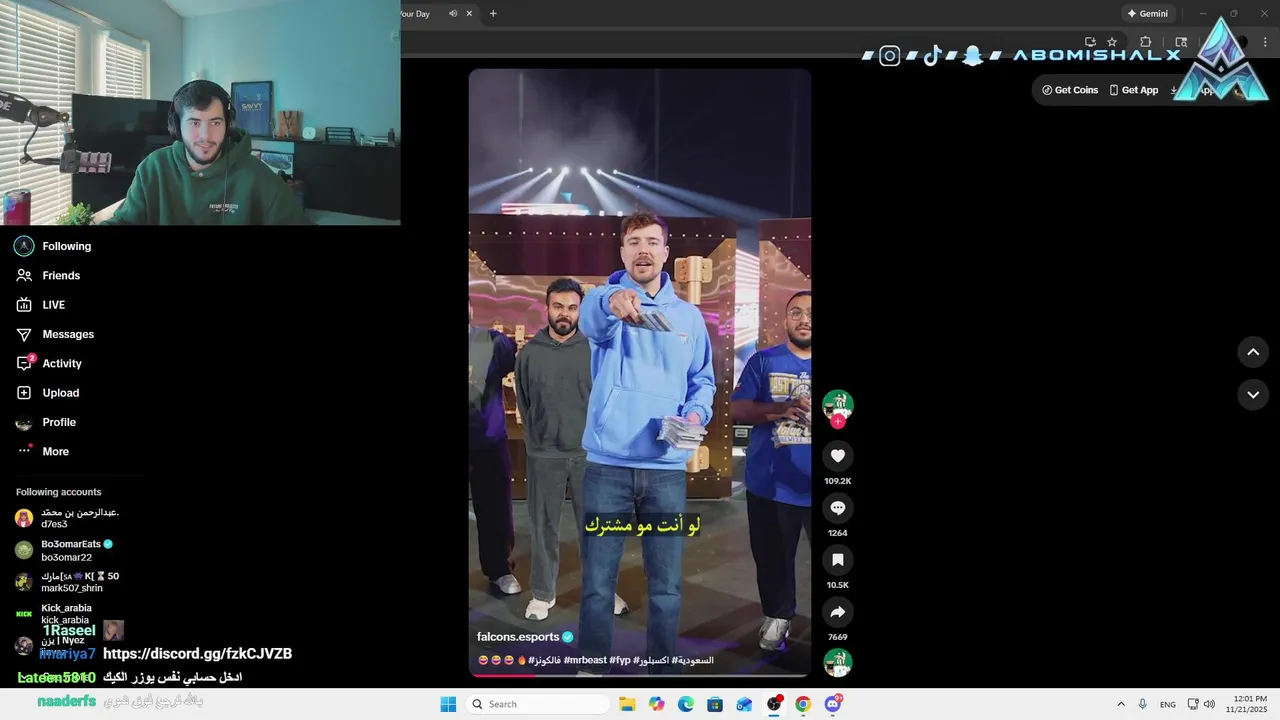Click the #fyp hashtag in caption
This screenshot has width=1280, height=720.
tap(620, 661)
